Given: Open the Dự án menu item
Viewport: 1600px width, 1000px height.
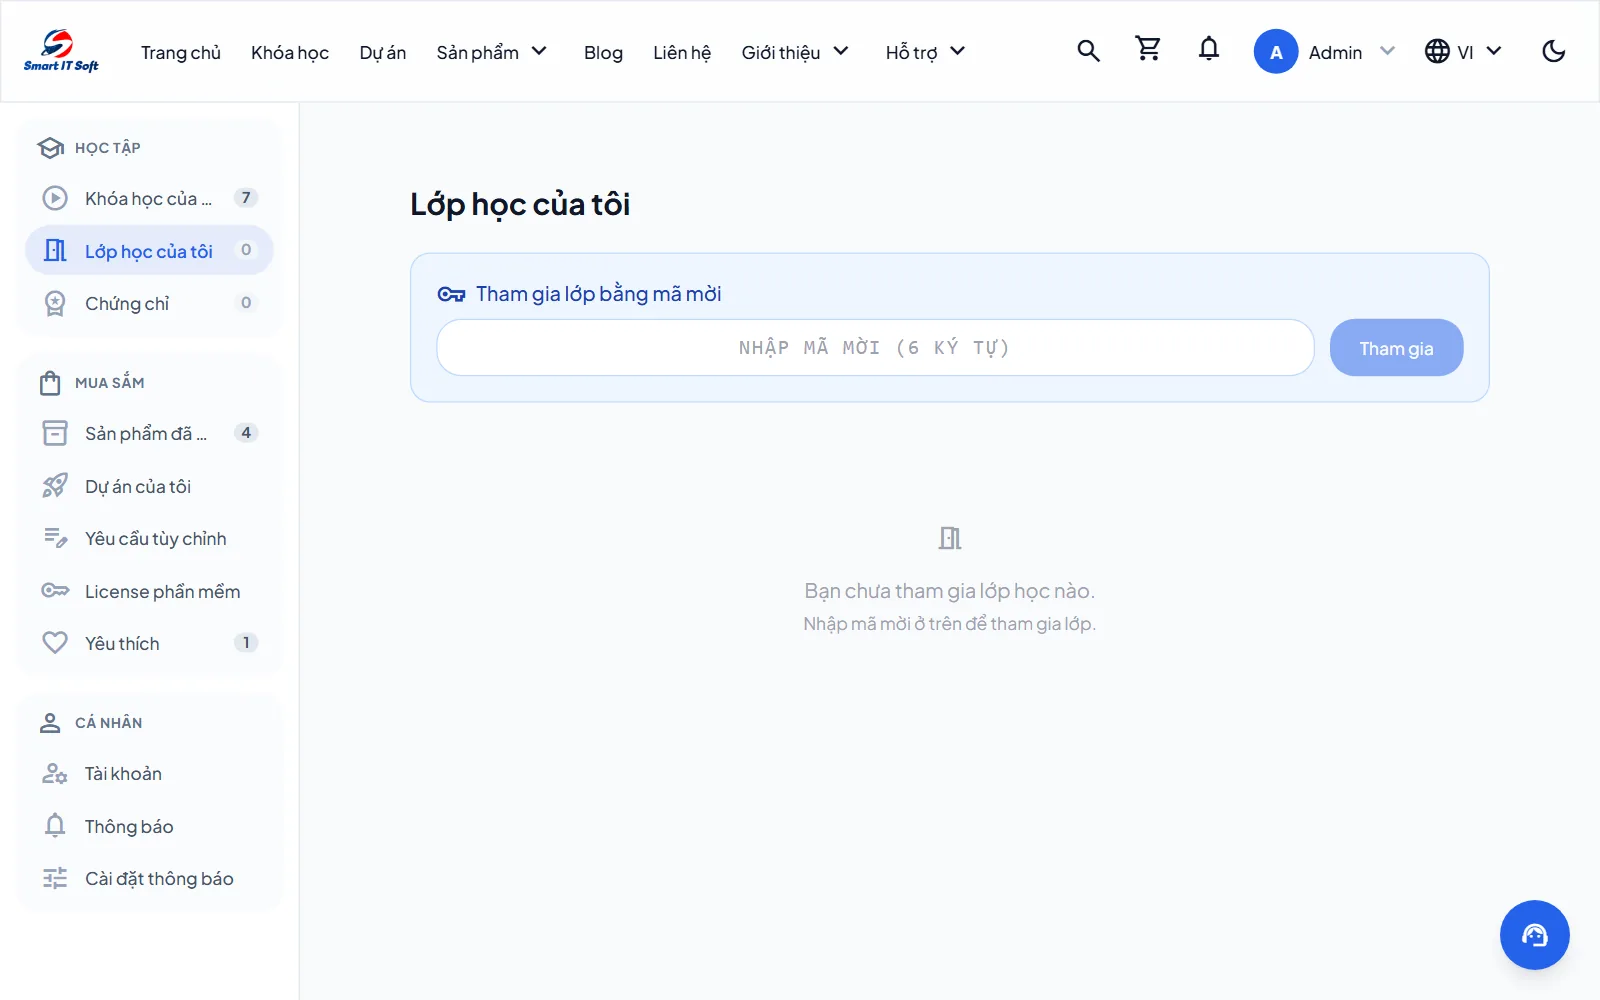Looking at the screenshot, I should [x=383, y=52].
